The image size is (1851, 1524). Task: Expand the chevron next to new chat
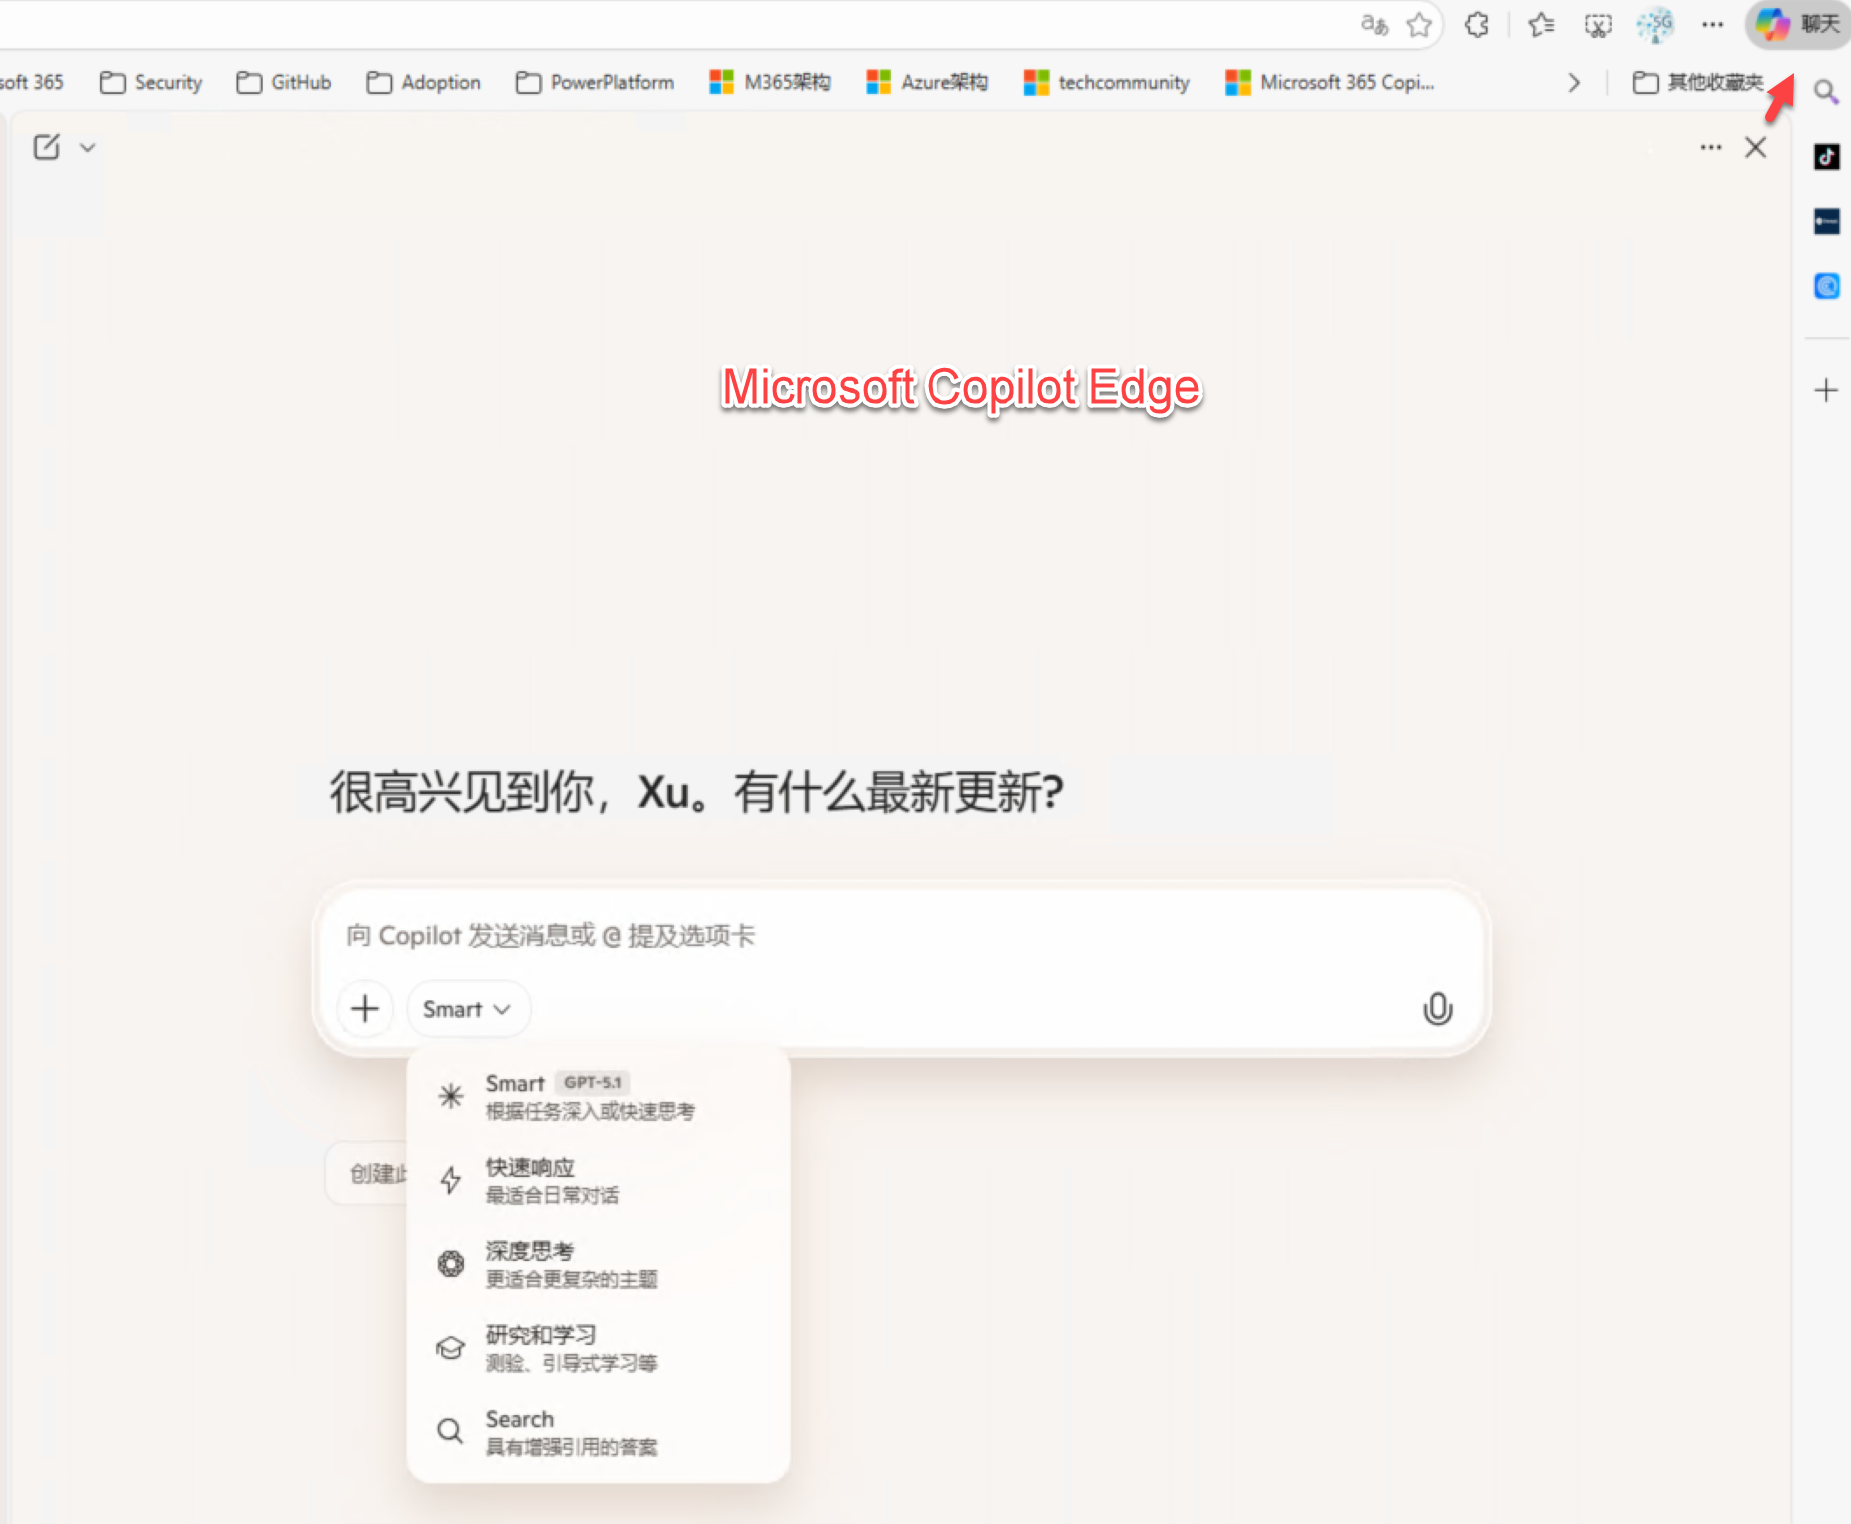pos(88,148)
